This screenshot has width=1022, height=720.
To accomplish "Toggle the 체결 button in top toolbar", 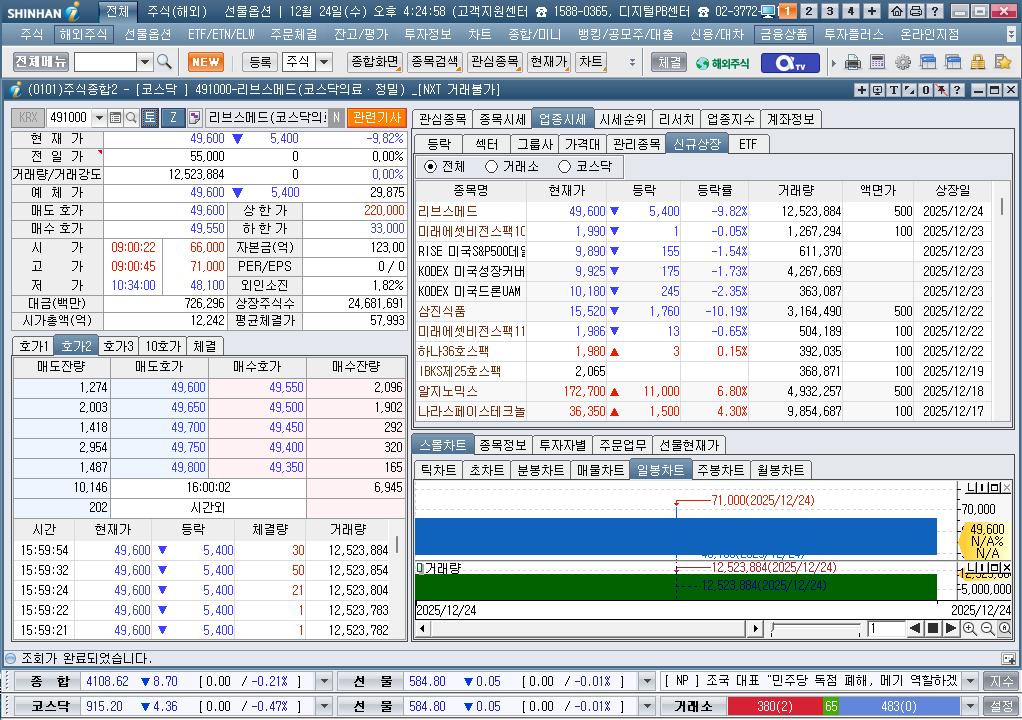I will coord(669,63).
